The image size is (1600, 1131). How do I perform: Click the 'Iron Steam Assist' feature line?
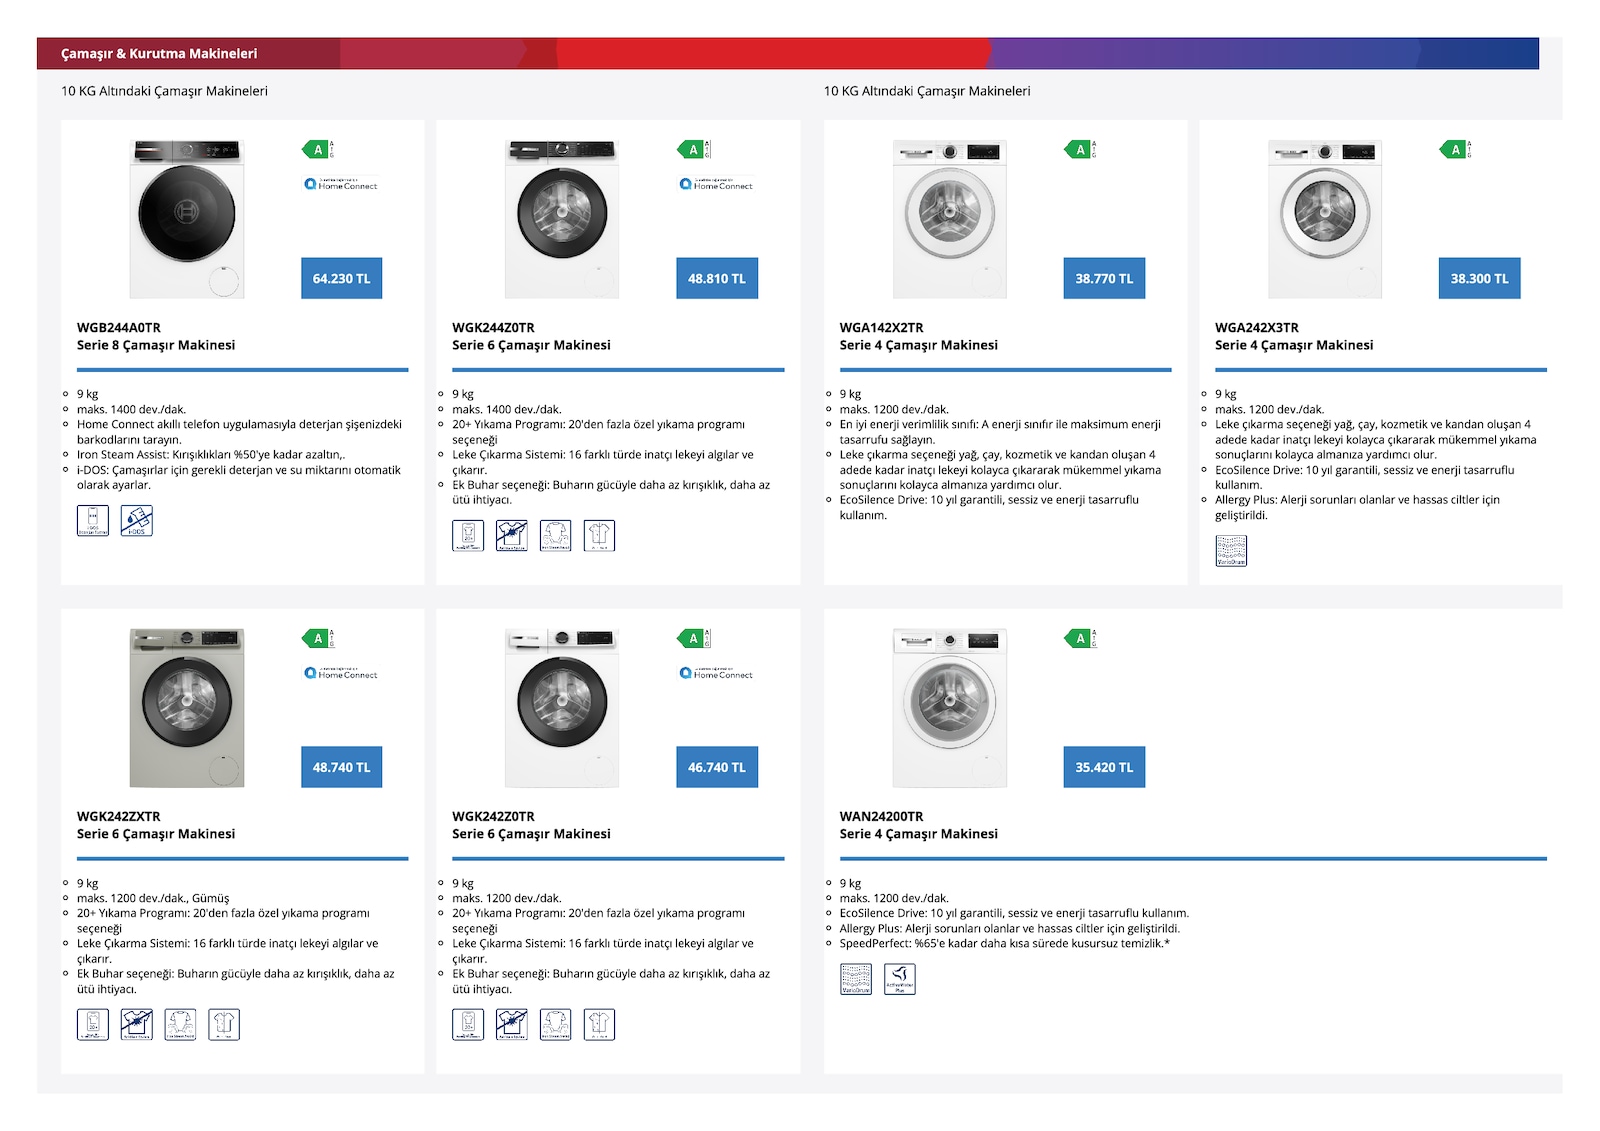211,455
